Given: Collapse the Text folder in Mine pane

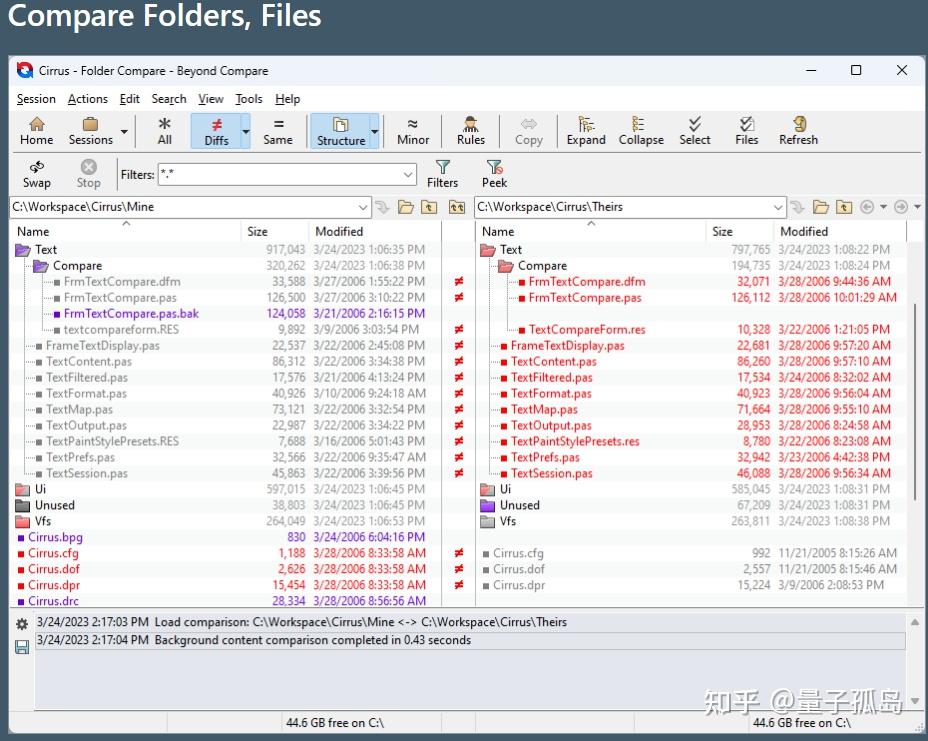Looking at the screenshot, I should (22, 250).
